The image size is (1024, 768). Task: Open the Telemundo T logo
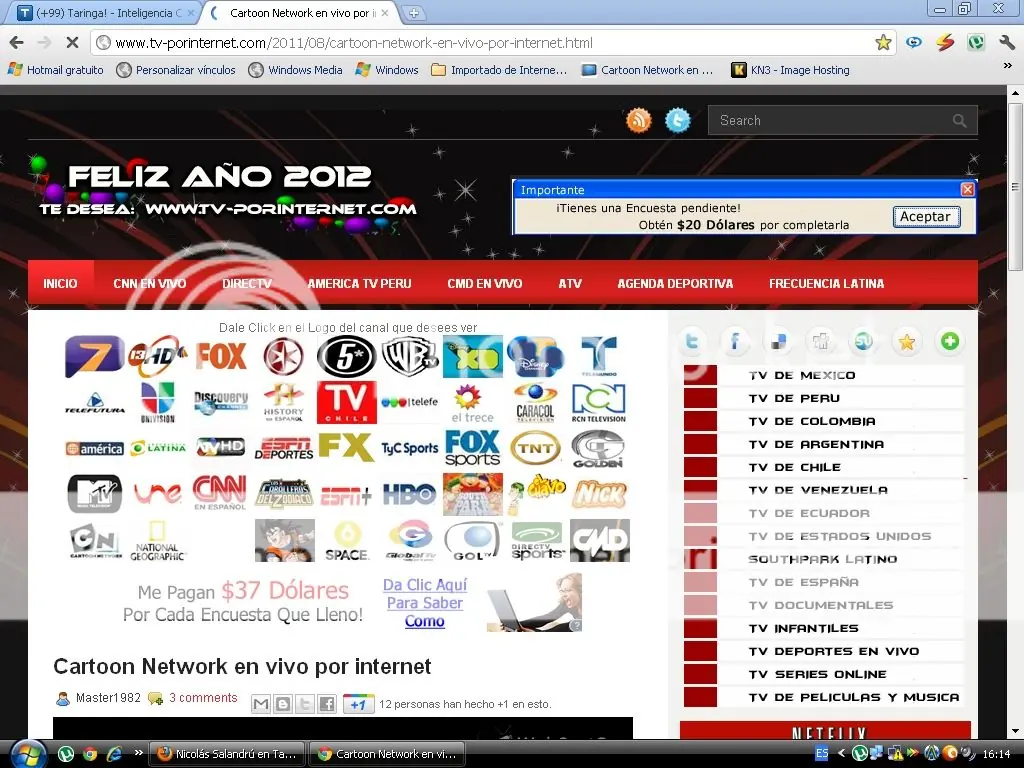[x=599, y=357]
